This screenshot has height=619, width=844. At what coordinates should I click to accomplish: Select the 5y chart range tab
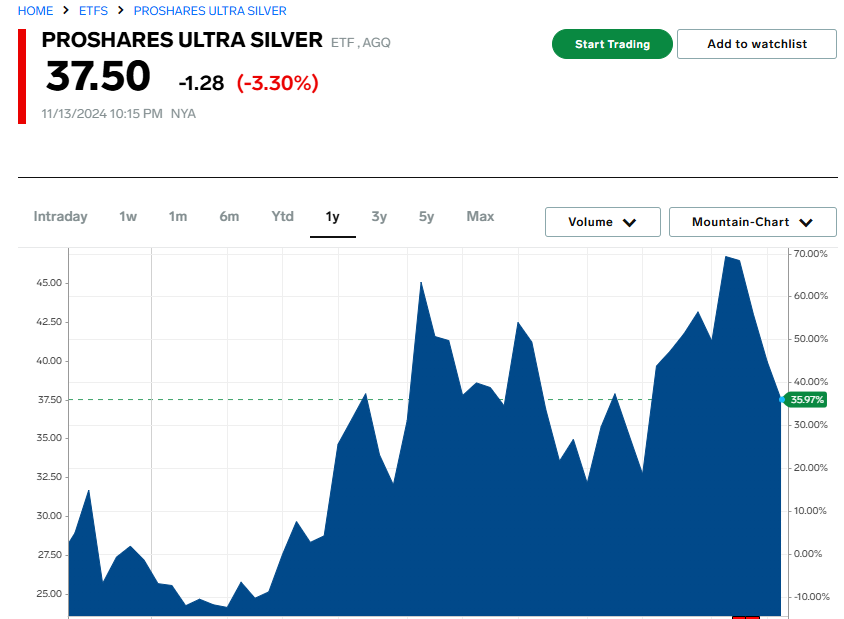coord(426,216)
